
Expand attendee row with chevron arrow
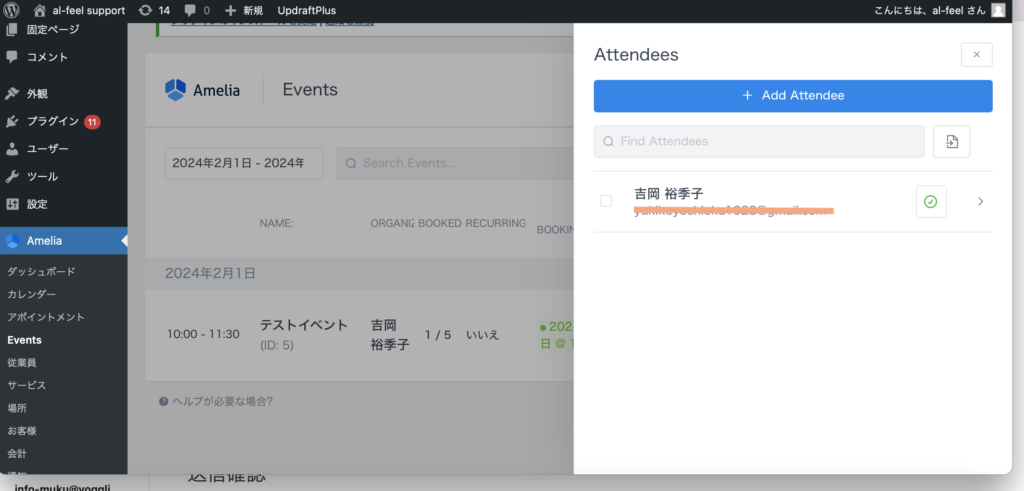tap(980, 201)
